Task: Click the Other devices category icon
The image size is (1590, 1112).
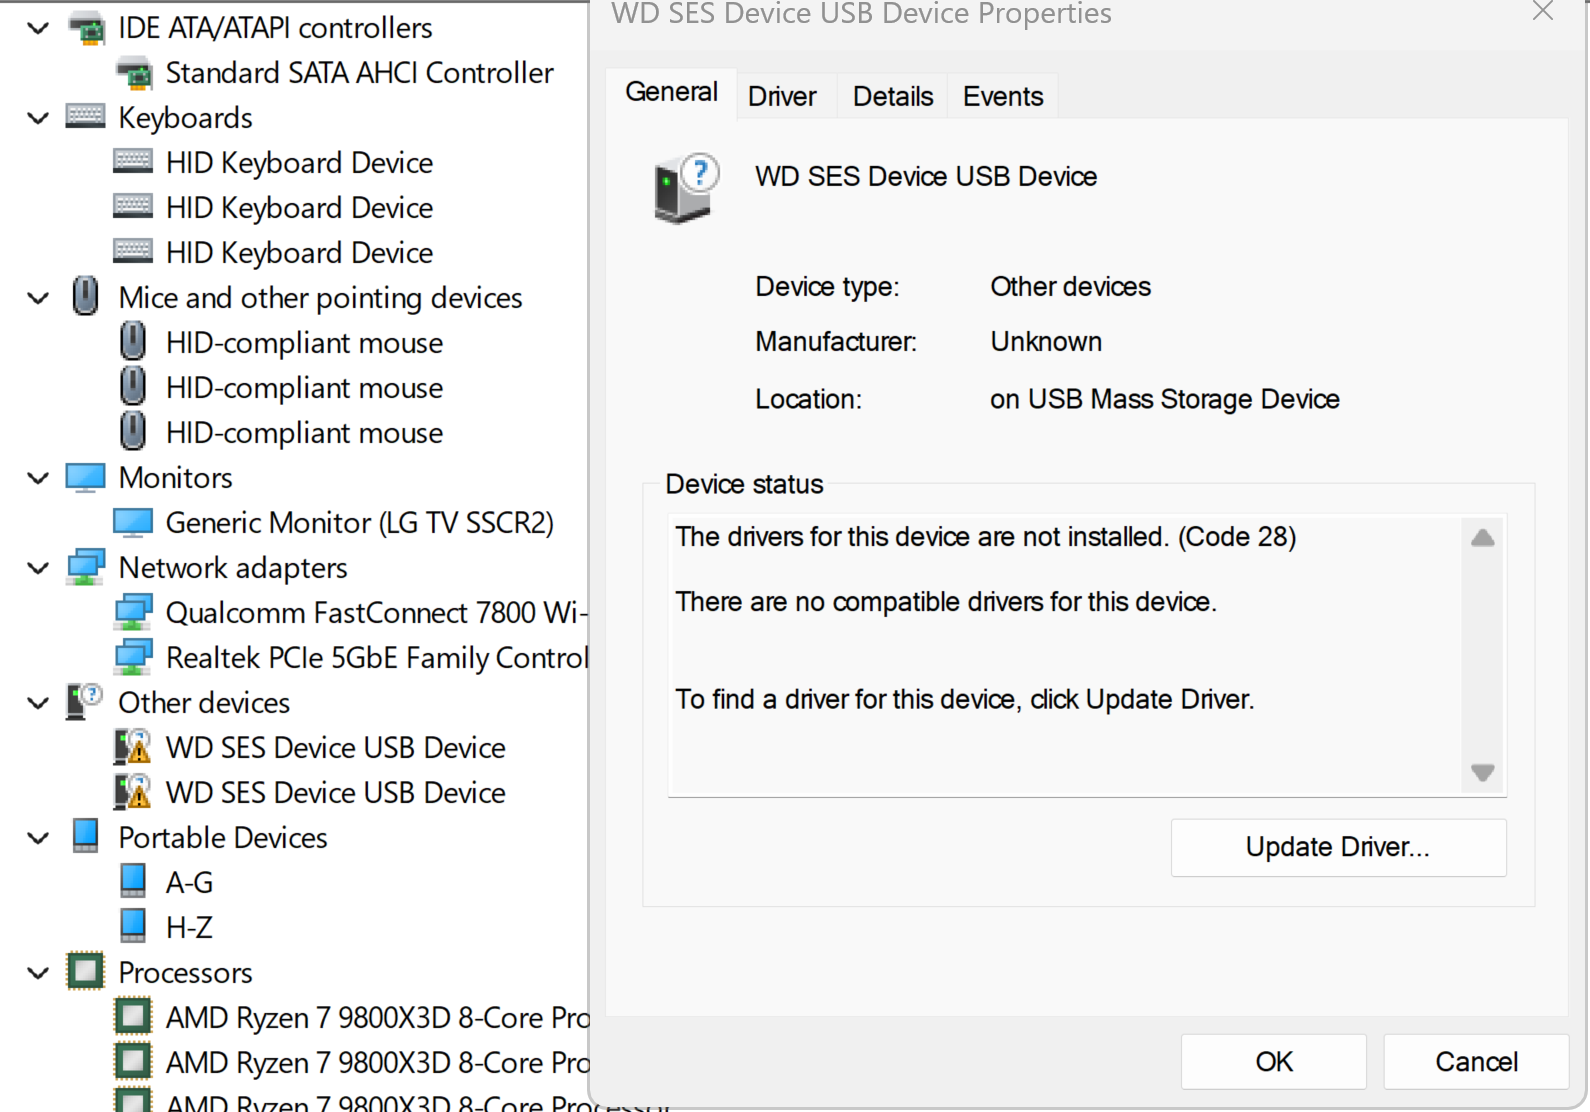Action: point(85,701)
